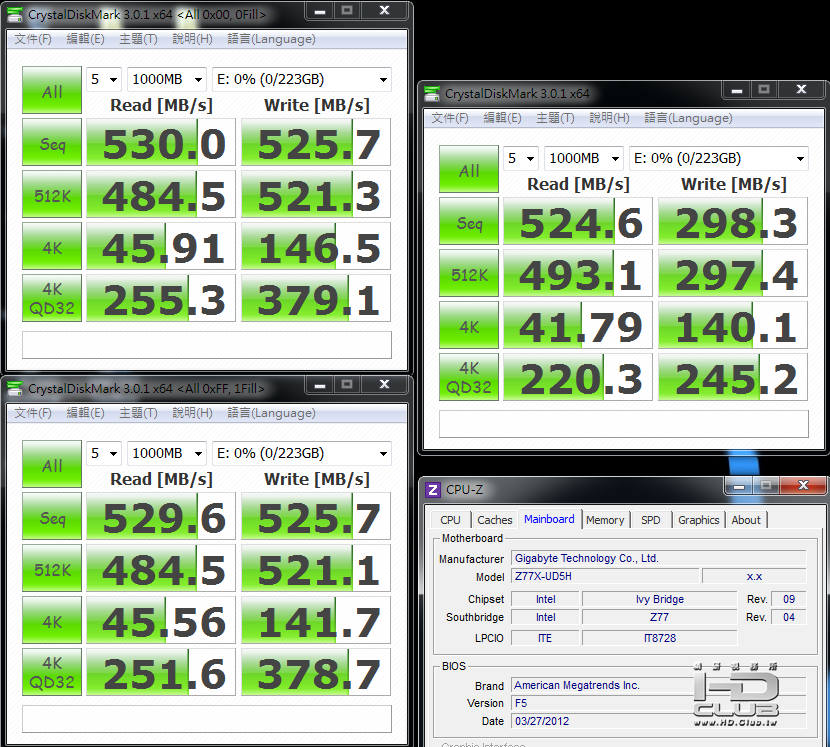Open 語言(Language) menu in 1Fill window
Image resolution: width=830 pixels, height=747 pixels.
click(271, 412)
